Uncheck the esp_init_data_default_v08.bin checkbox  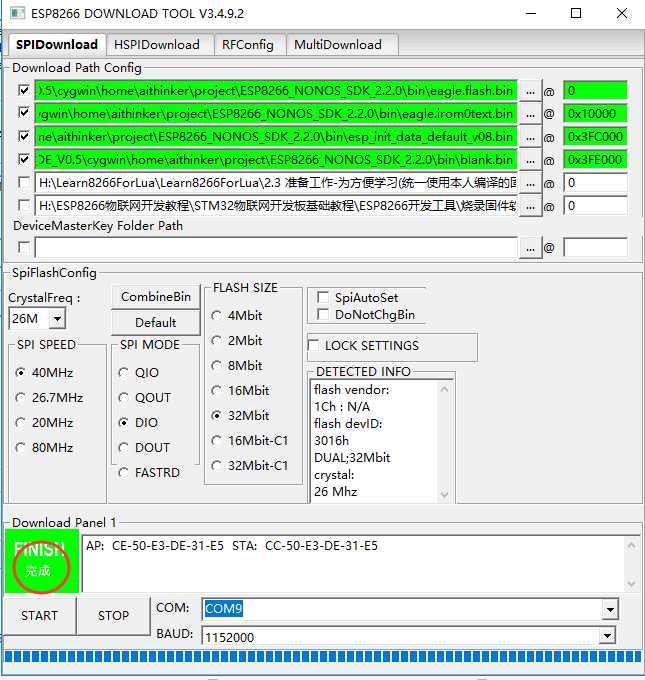pyautogui.click(x=24, y=136)
